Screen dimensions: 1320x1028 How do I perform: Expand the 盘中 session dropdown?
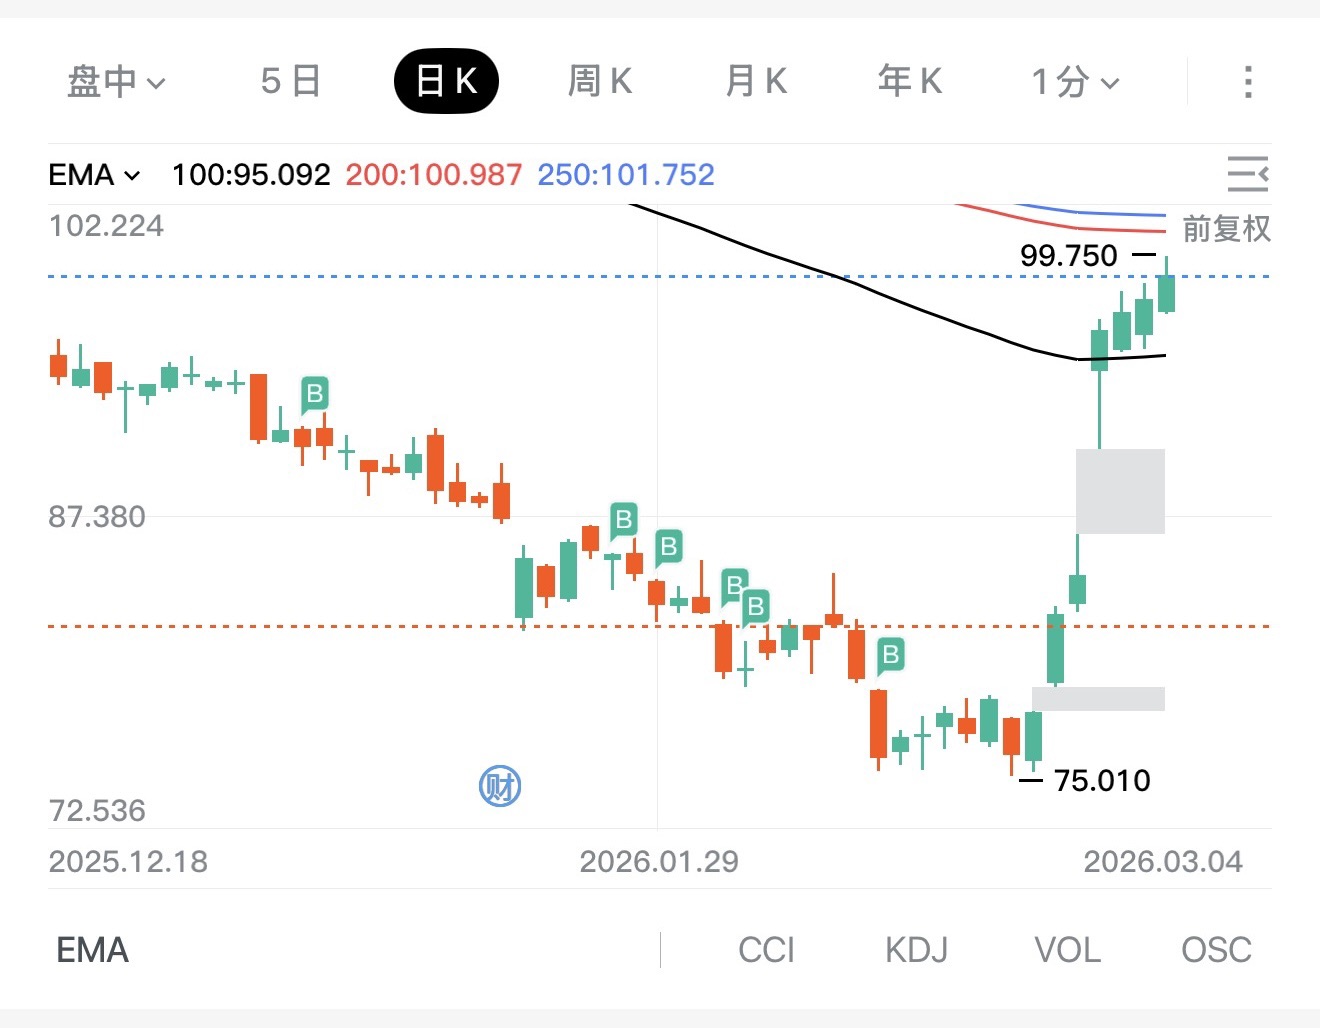pyautogui.click(x=116, y=81)
